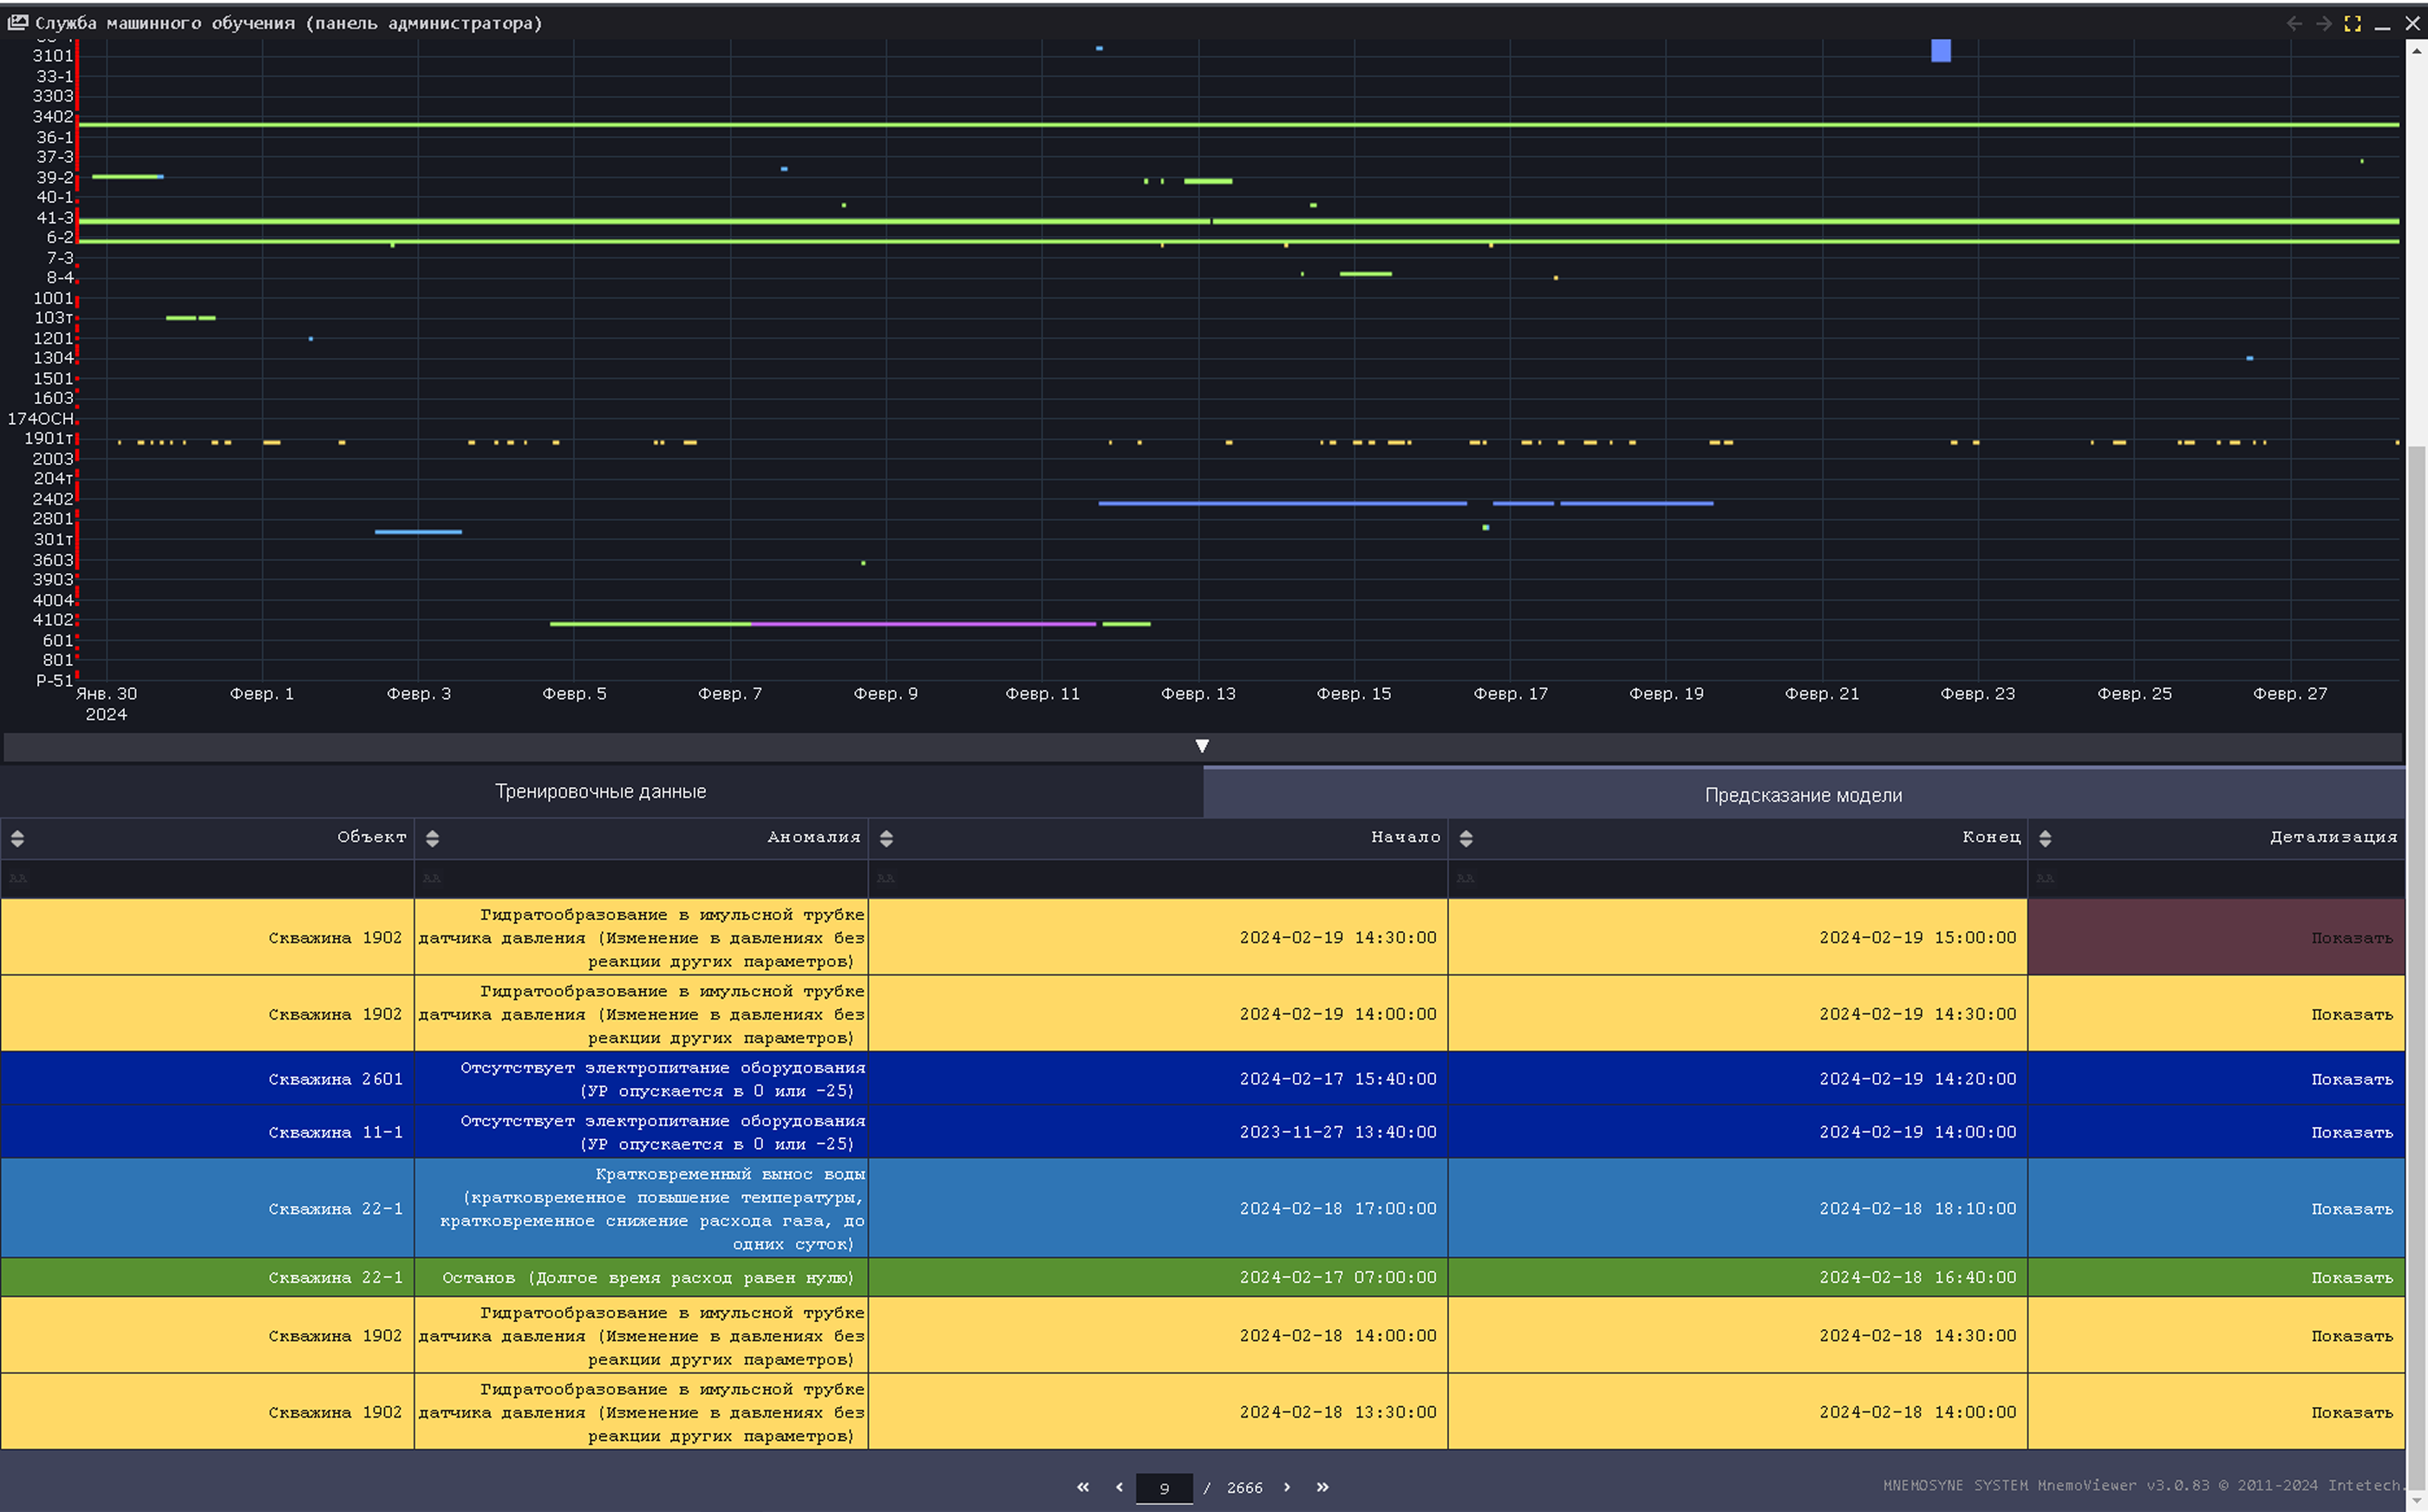This screenshot has height=1512, width=2428.
Task: Switch to Предсказание модели tab
Action: (1804, 794)
